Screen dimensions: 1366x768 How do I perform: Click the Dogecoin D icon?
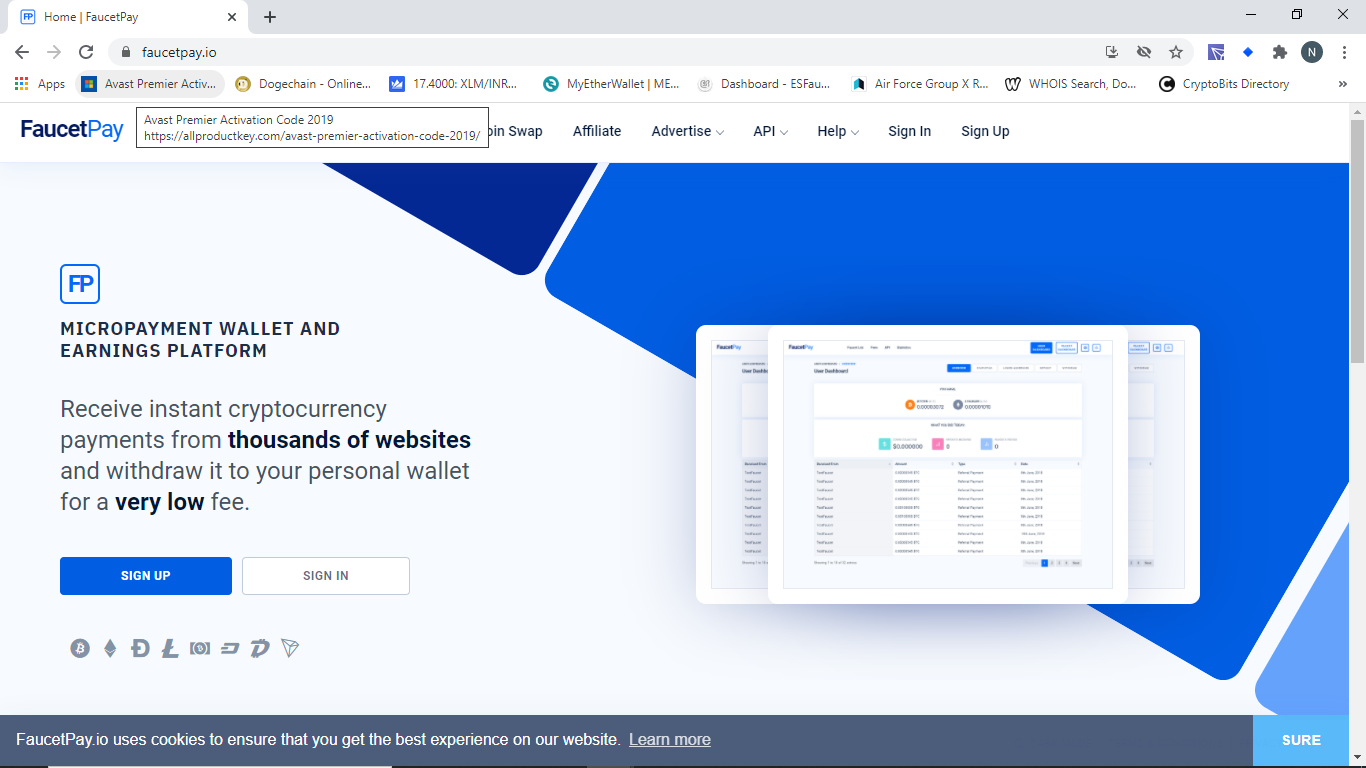tap(140, 648)
